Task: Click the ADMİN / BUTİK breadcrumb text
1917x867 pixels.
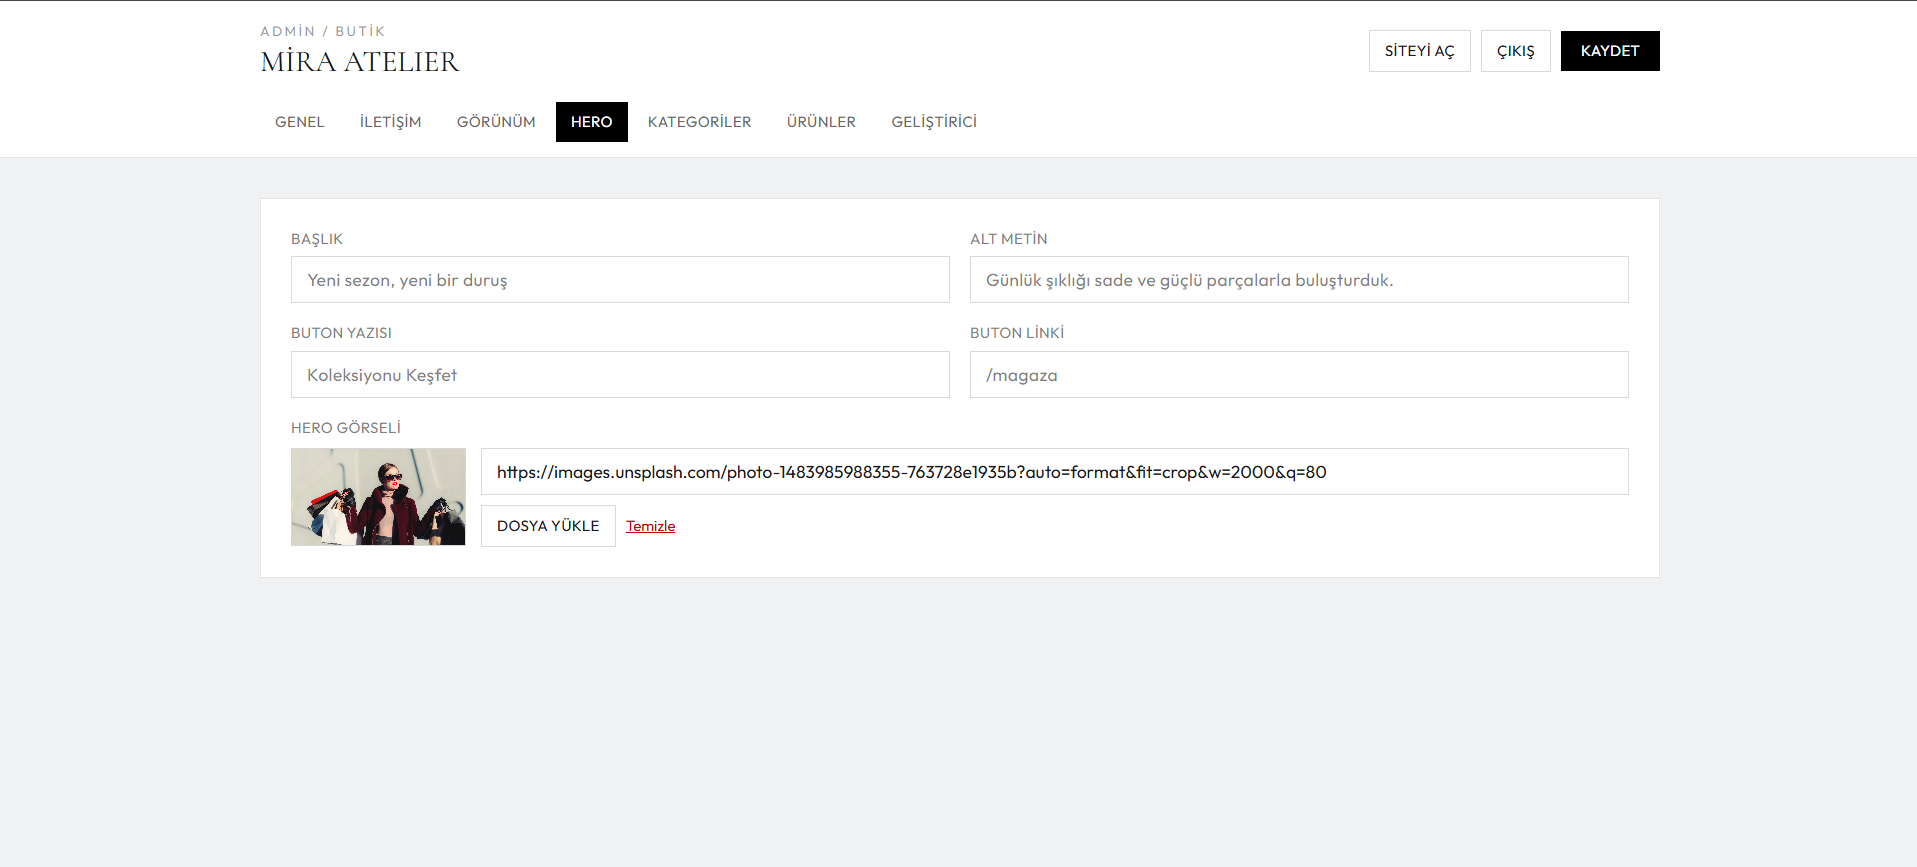Action: (x=322, y=31)
